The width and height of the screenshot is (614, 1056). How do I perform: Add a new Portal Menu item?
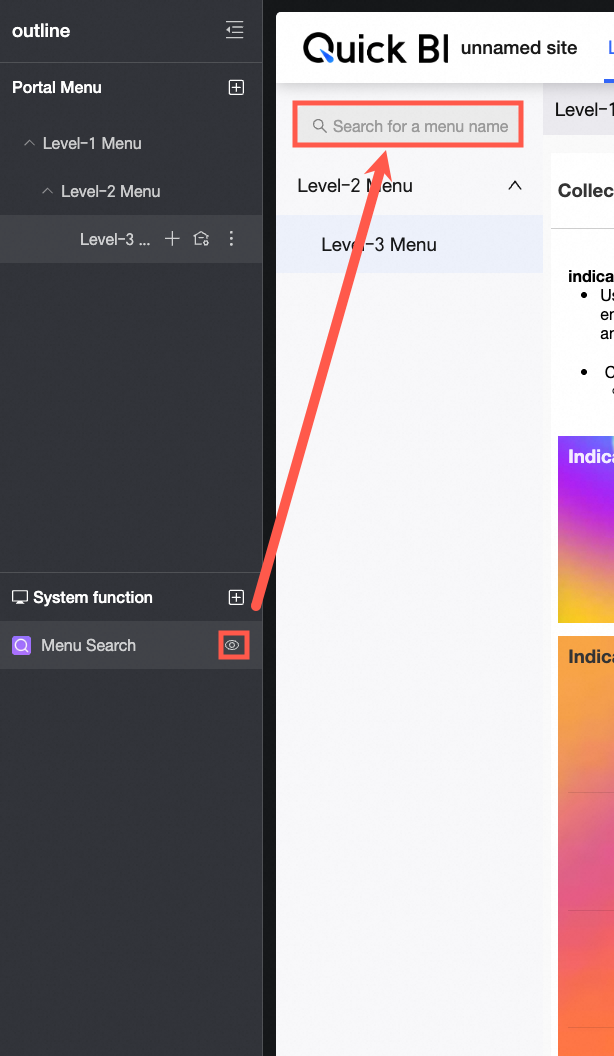pos(236,88)
